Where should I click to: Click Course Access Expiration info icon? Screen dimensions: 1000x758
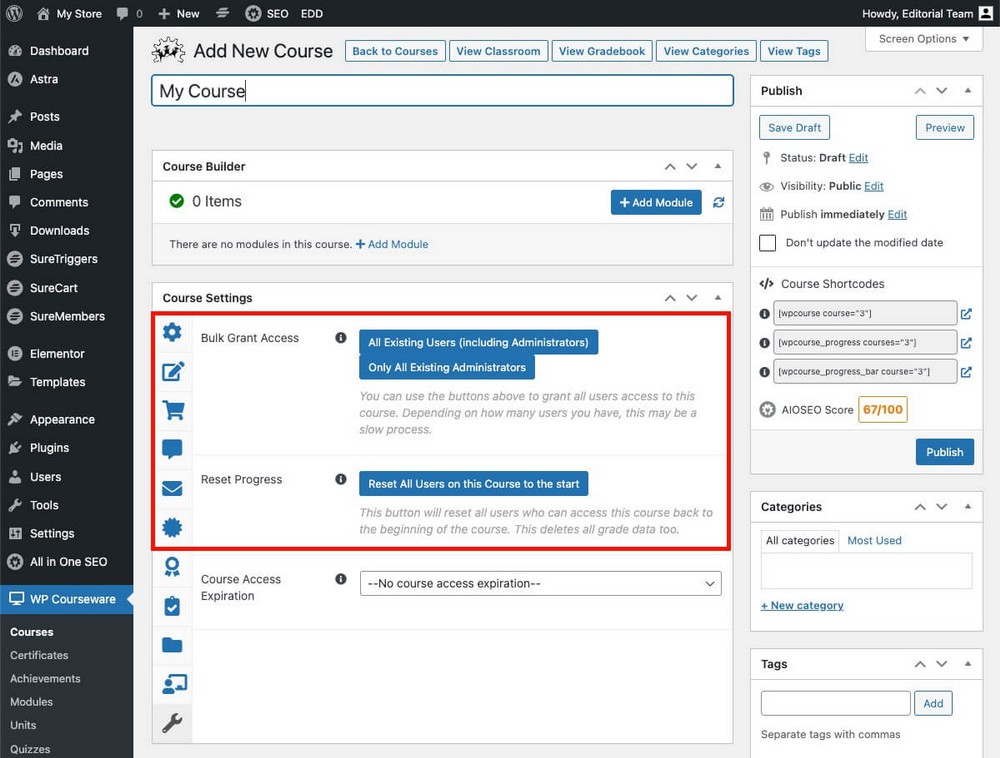[x=341, y=579]
